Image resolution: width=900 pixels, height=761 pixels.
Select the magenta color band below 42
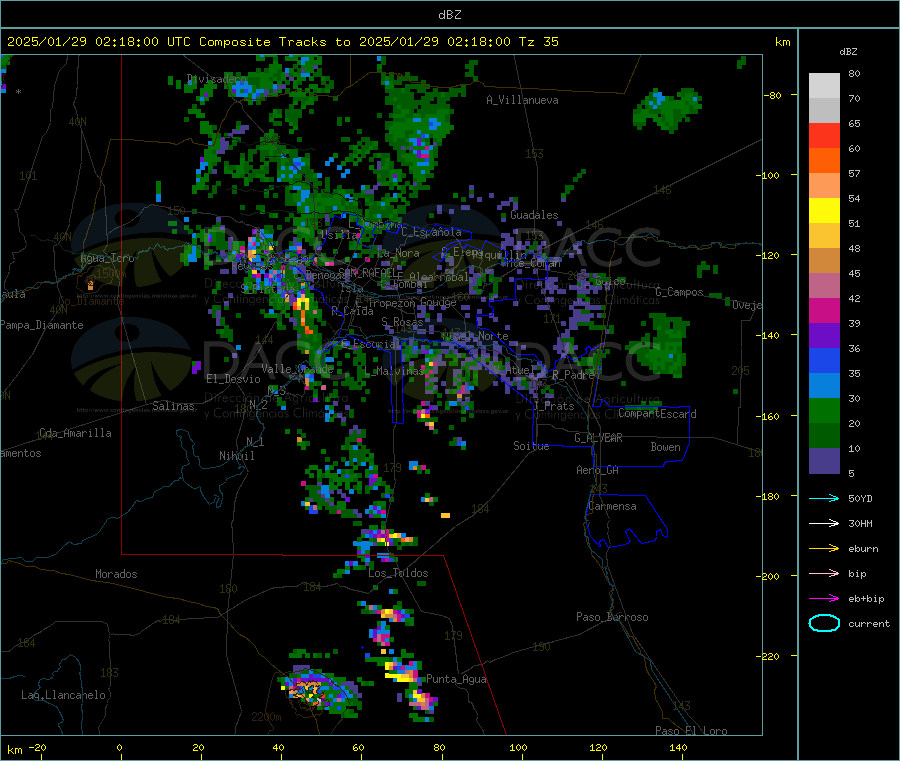click(x=824, y=310)
